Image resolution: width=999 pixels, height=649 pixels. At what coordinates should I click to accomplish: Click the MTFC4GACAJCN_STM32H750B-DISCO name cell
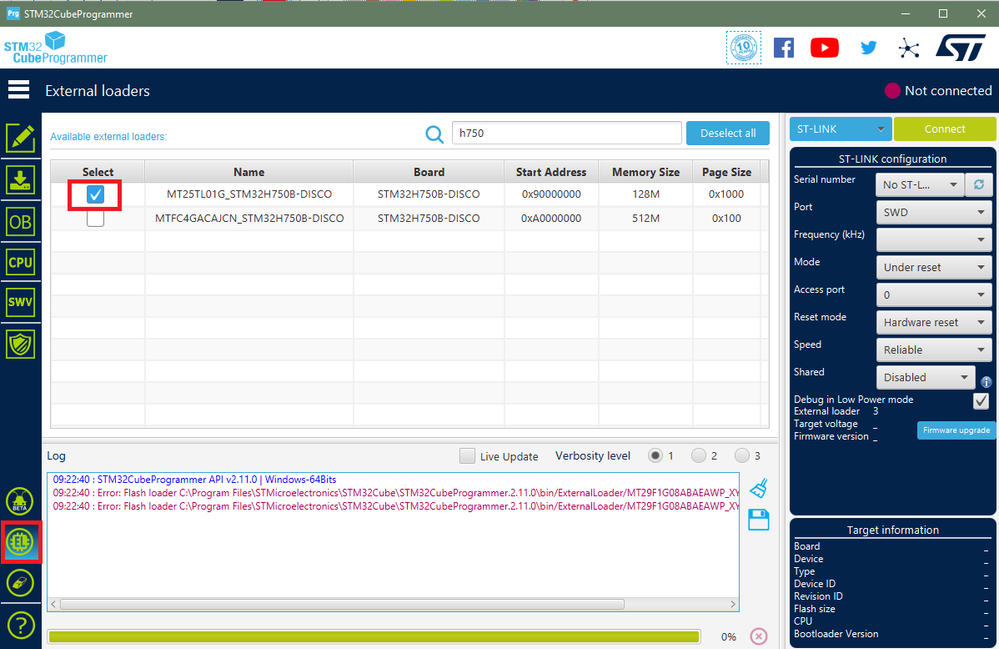[x=249, y=218]
